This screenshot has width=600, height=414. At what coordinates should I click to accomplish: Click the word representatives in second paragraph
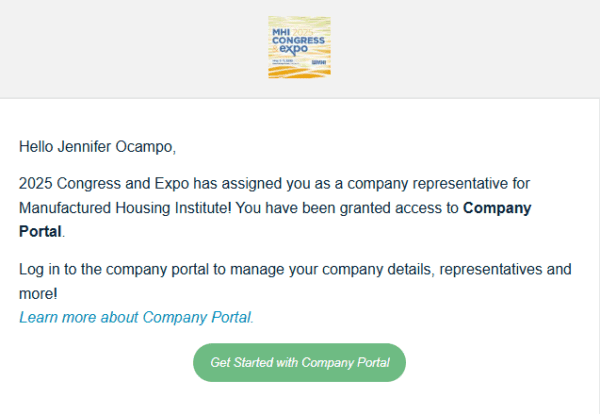[490, 269]
